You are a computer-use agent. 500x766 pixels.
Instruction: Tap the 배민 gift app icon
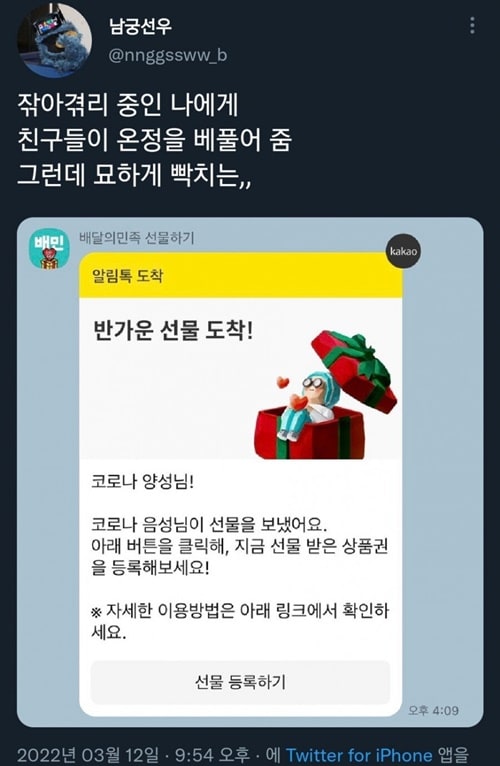tap(49, 249)
